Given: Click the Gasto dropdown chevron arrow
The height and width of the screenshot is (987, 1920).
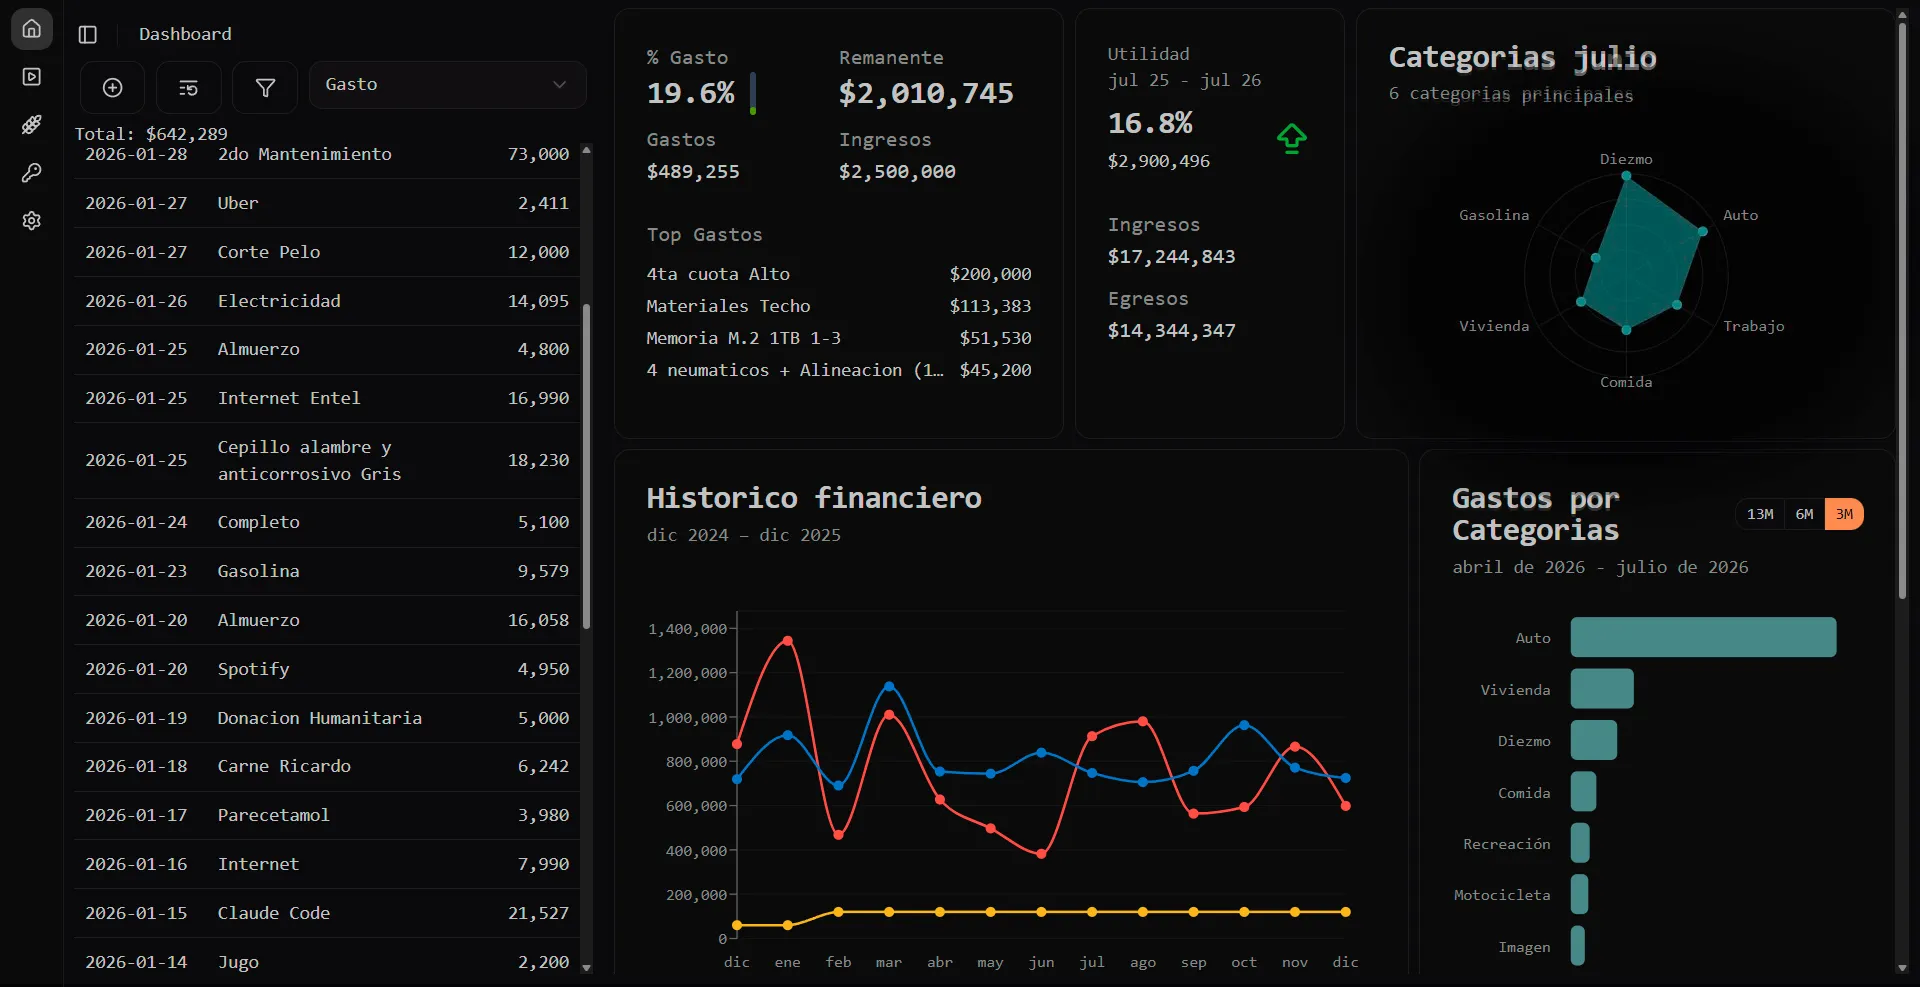Looking at the screenshot, I should 560,85.
